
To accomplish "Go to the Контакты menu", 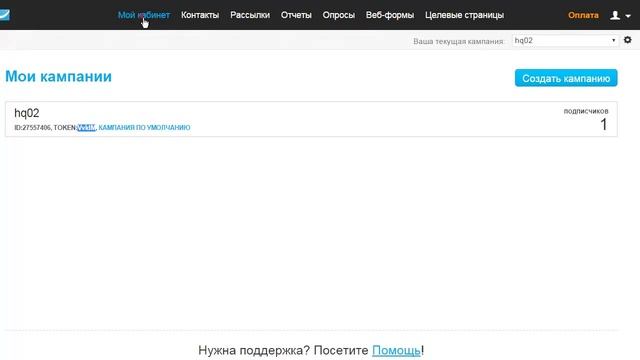I will (200, 15).
